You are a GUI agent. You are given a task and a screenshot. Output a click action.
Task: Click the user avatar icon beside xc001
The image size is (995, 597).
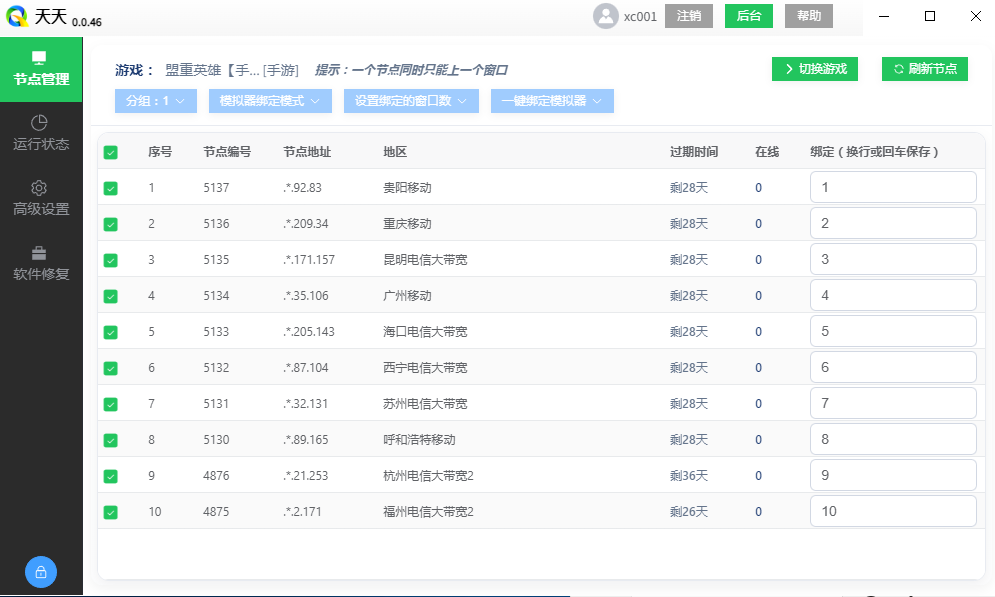(x=605, y=16)
